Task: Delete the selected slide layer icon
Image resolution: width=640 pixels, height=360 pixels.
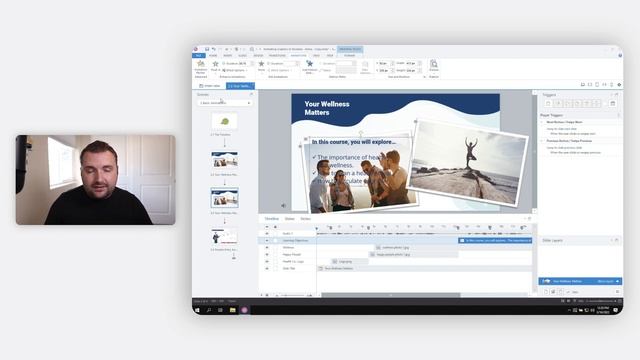Action: coord(560,292)
